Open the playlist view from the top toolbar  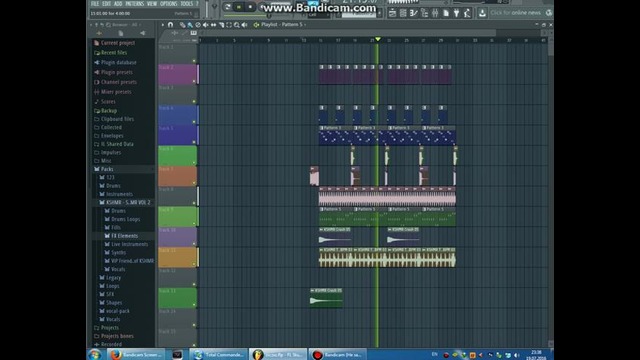coord(392,13)
